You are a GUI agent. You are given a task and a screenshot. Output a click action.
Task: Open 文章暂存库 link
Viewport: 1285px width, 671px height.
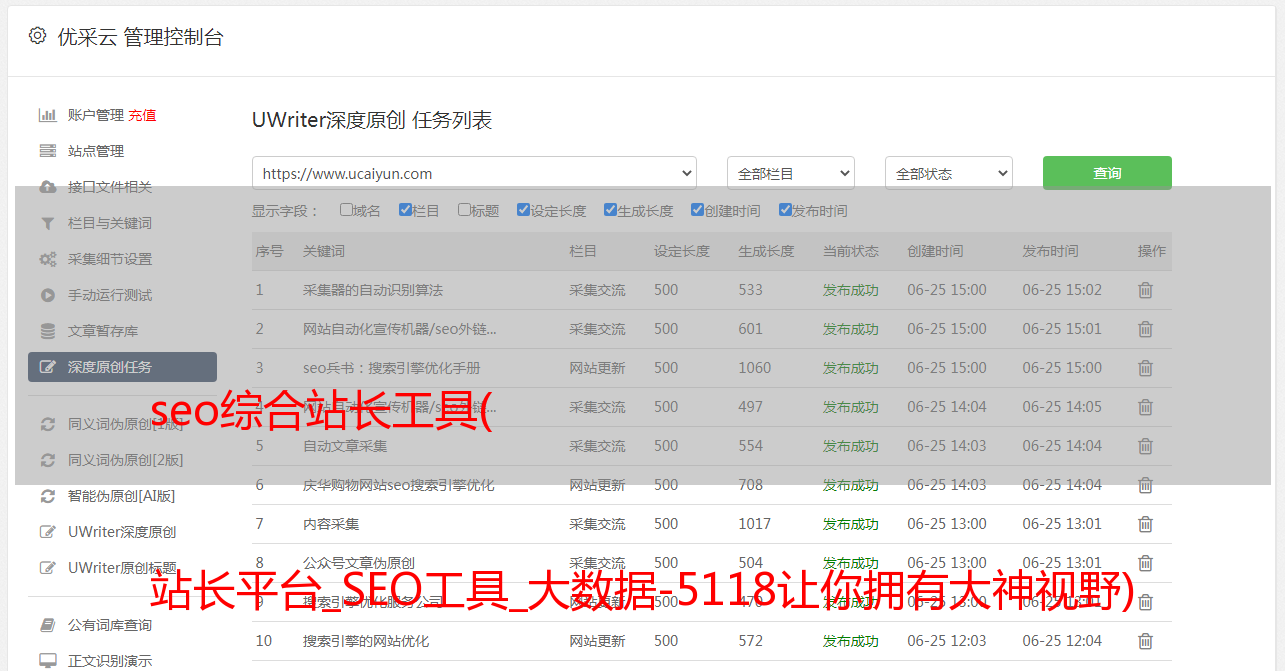pos(103,331)
